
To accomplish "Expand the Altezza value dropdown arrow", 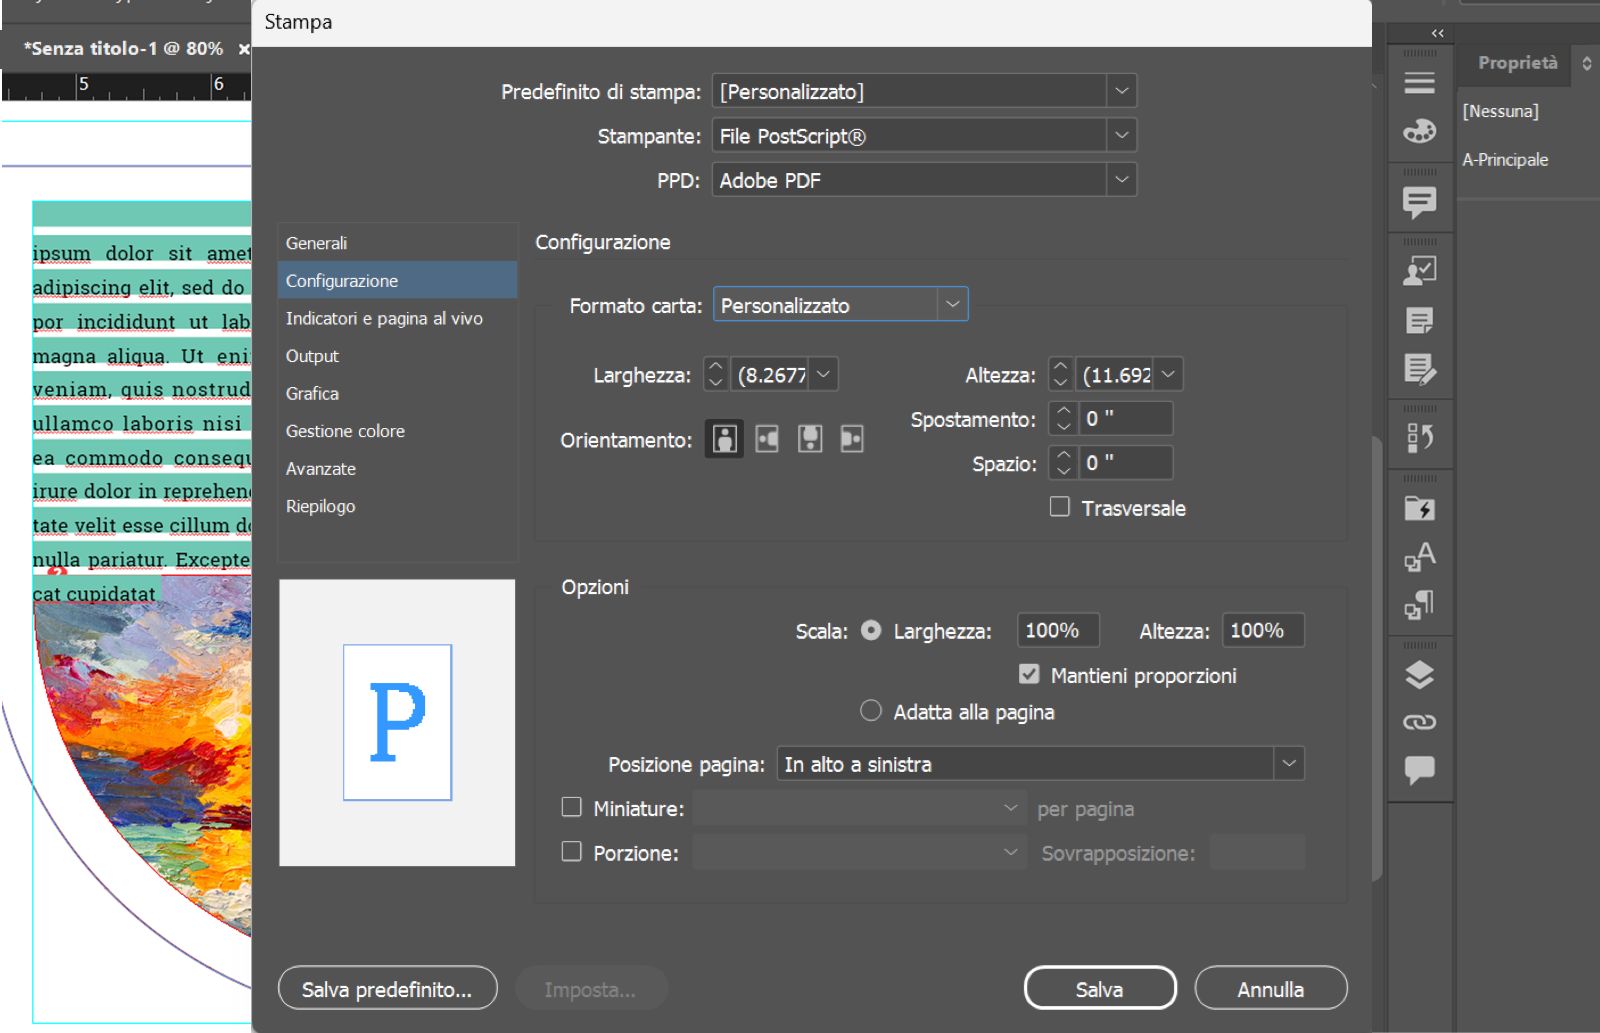I will pyautogui.click(x=1169, y=374).
